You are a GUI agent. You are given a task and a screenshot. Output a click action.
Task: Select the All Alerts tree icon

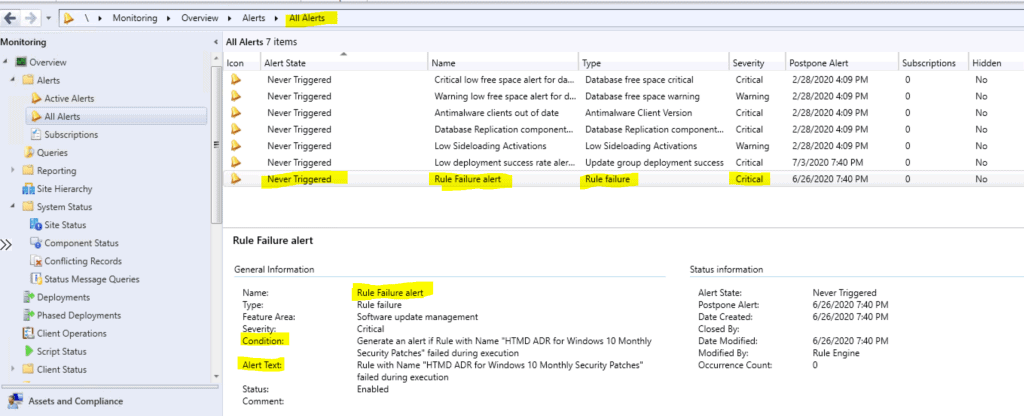pyautogui.click(x=36, y=116)
